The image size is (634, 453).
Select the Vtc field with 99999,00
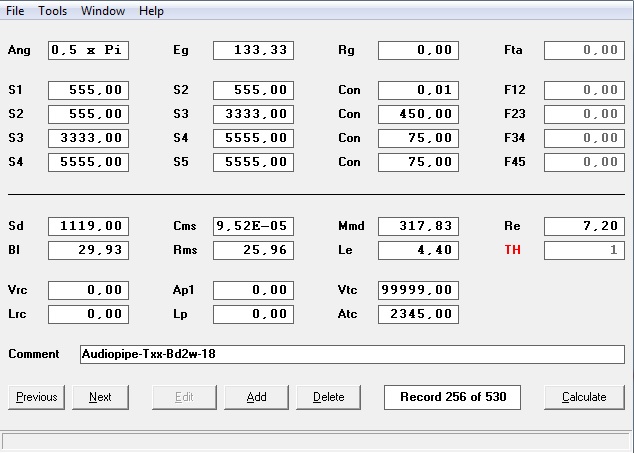pos(418,290)
